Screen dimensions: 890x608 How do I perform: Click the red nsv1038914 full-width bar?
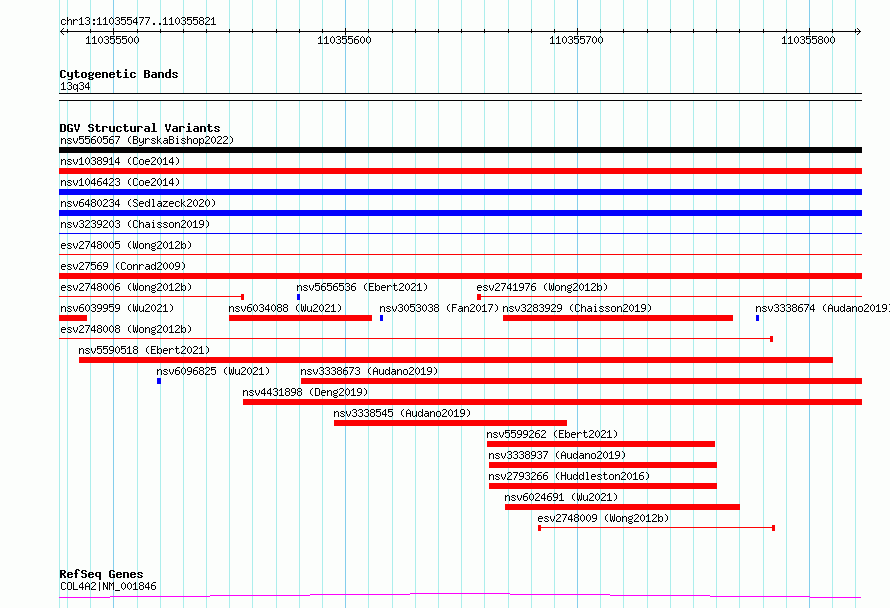460,171
